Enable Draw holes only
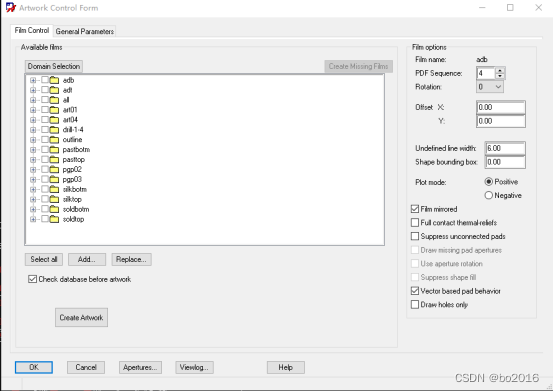This screenshot has height=392, width=554. (x=415, y=304)
